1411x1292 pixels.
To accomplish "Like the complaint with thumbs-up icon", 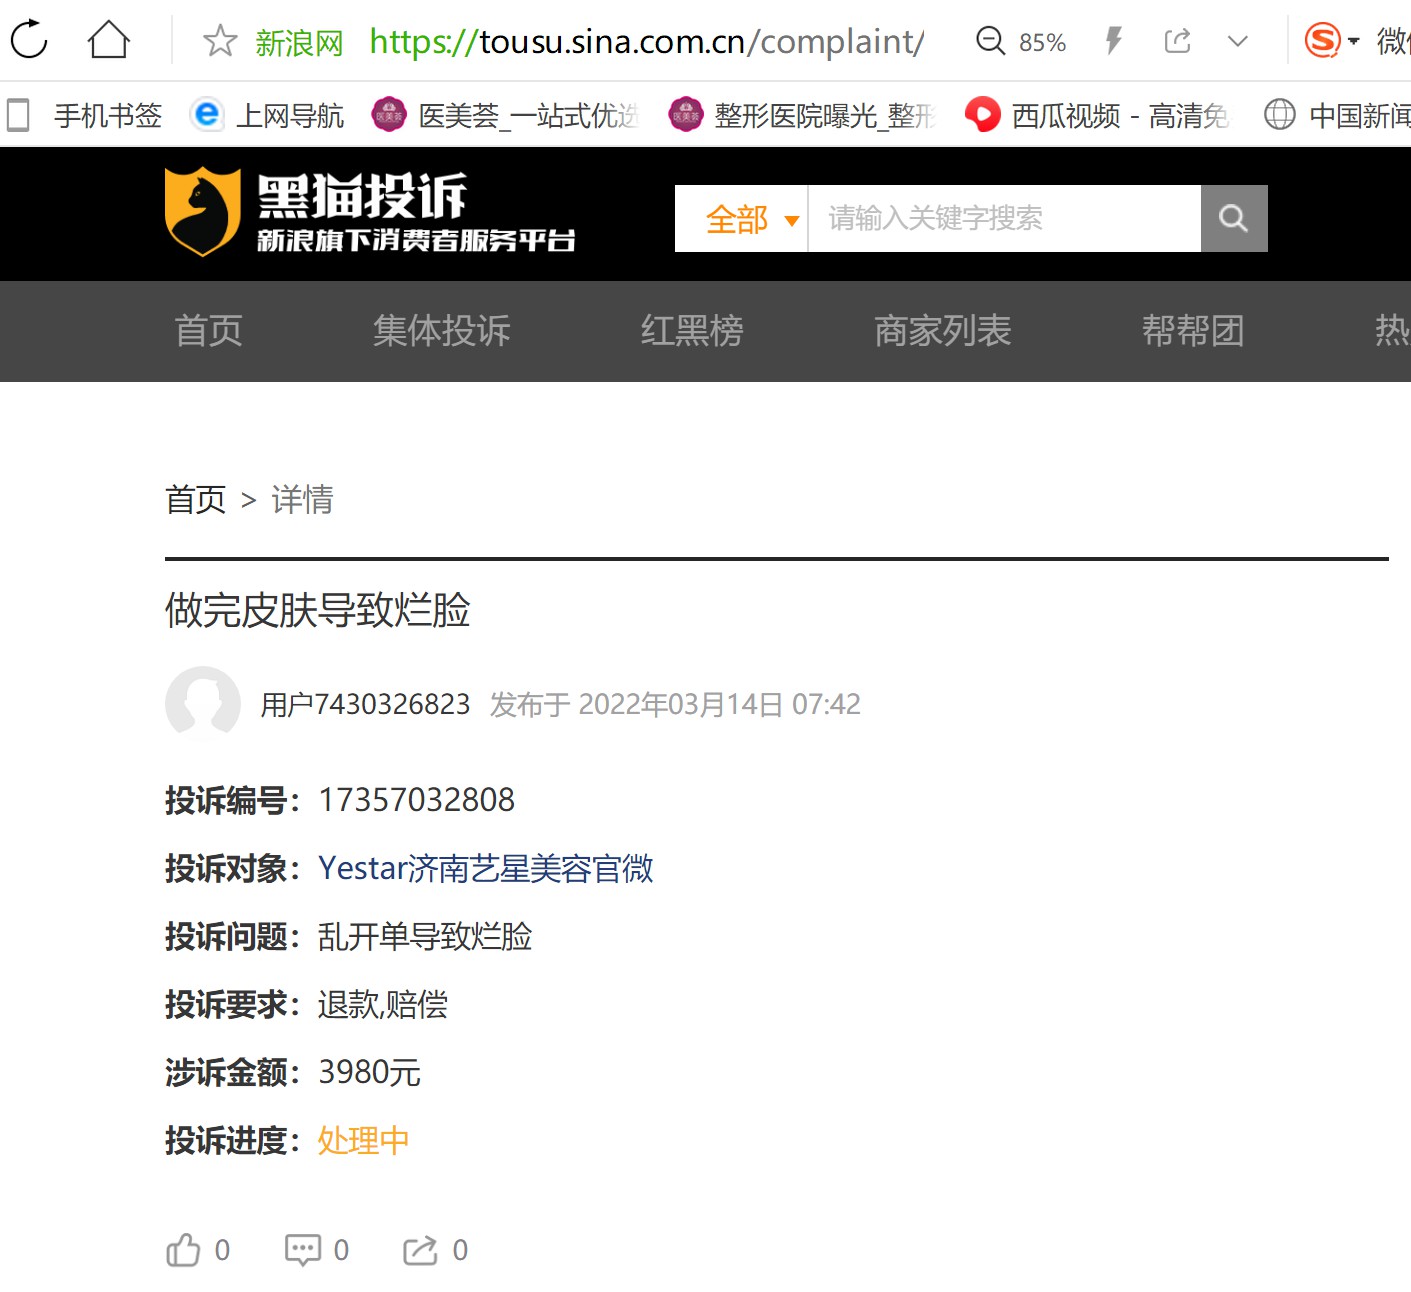I will click(183, 1250).
